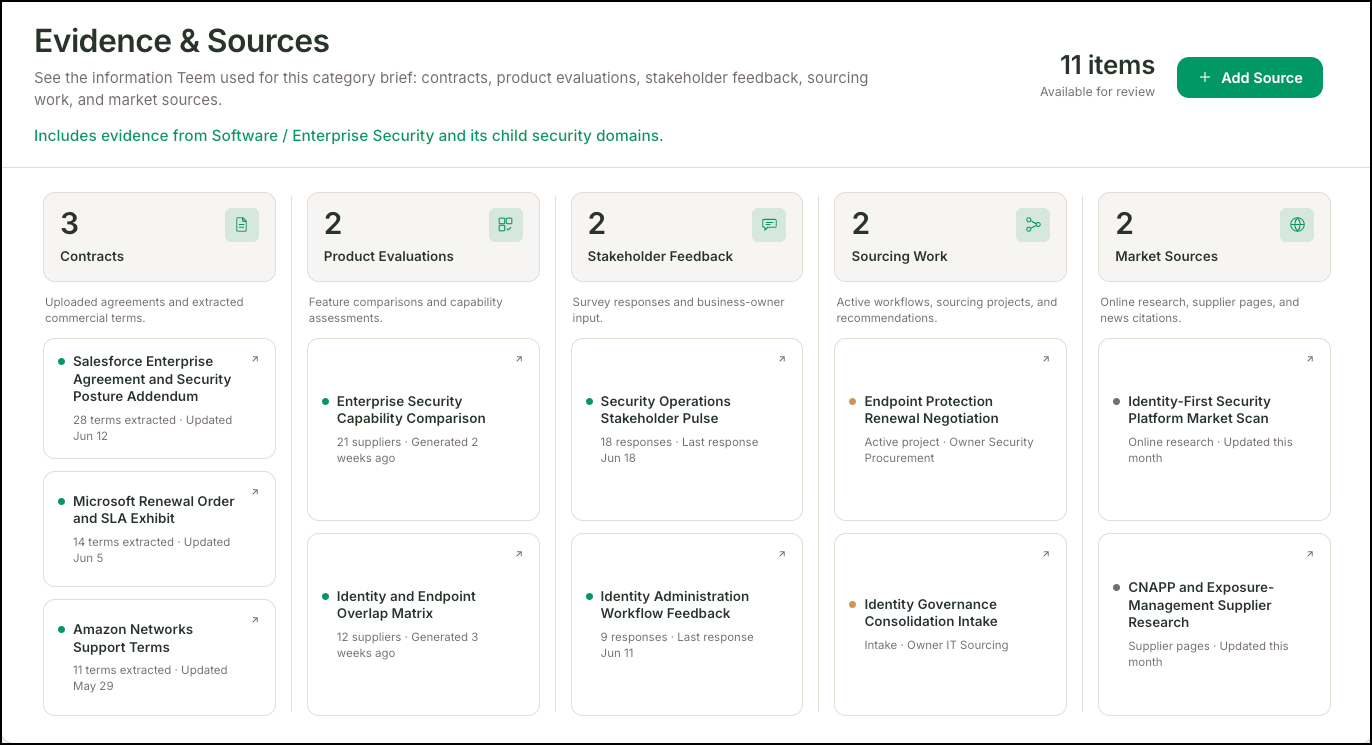This screenshot has width=1372, height=745.
Task: Click the Sourcing Work workflow icon
Action: pos(1033,225)
